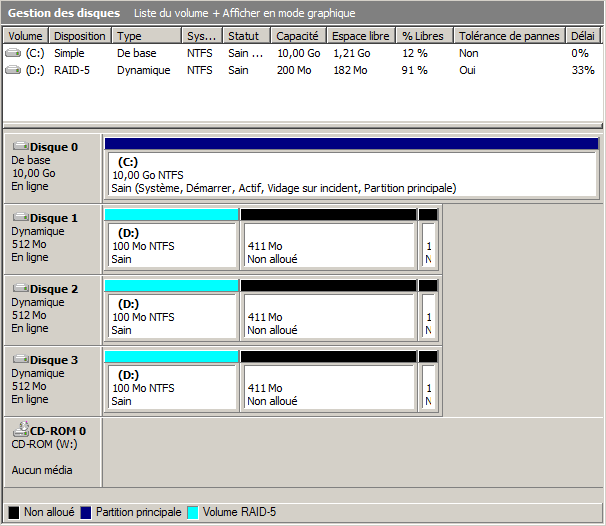
Task: Click the C: volume drive icon in list
Action: 12,53
